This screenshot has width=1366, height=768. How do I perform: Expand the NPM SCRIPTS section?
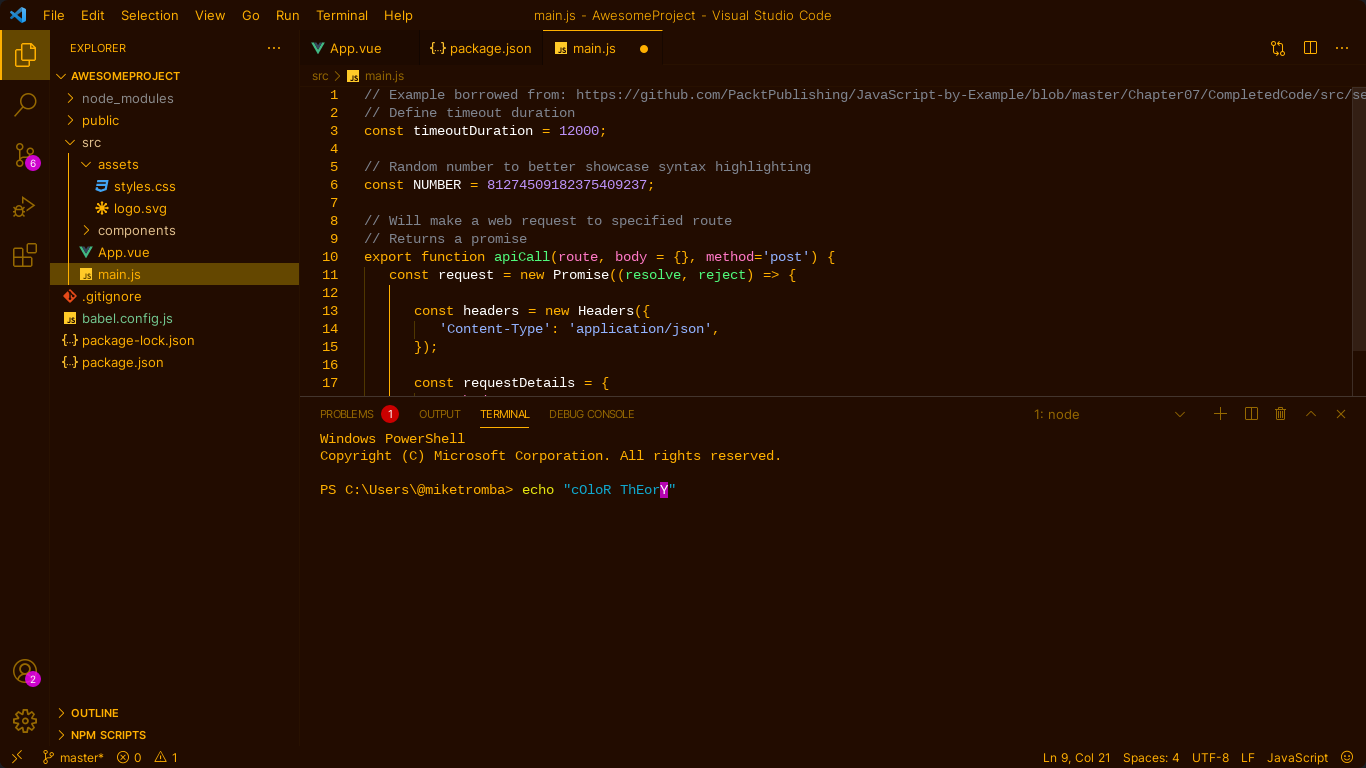pos(108,735)
